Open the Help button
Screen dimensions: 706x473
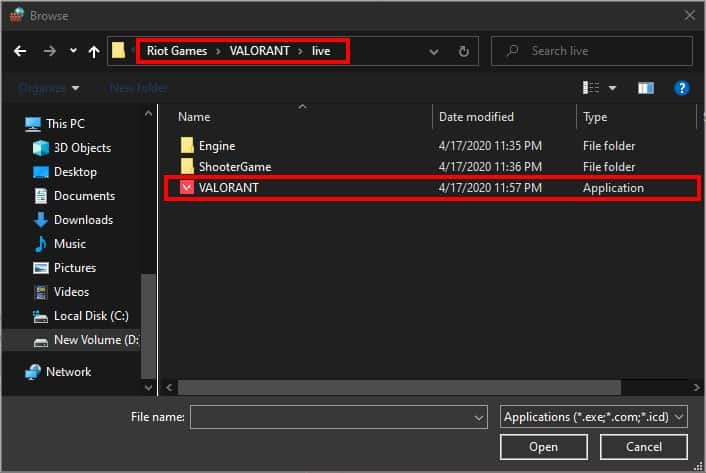click(x=682, y=88)
